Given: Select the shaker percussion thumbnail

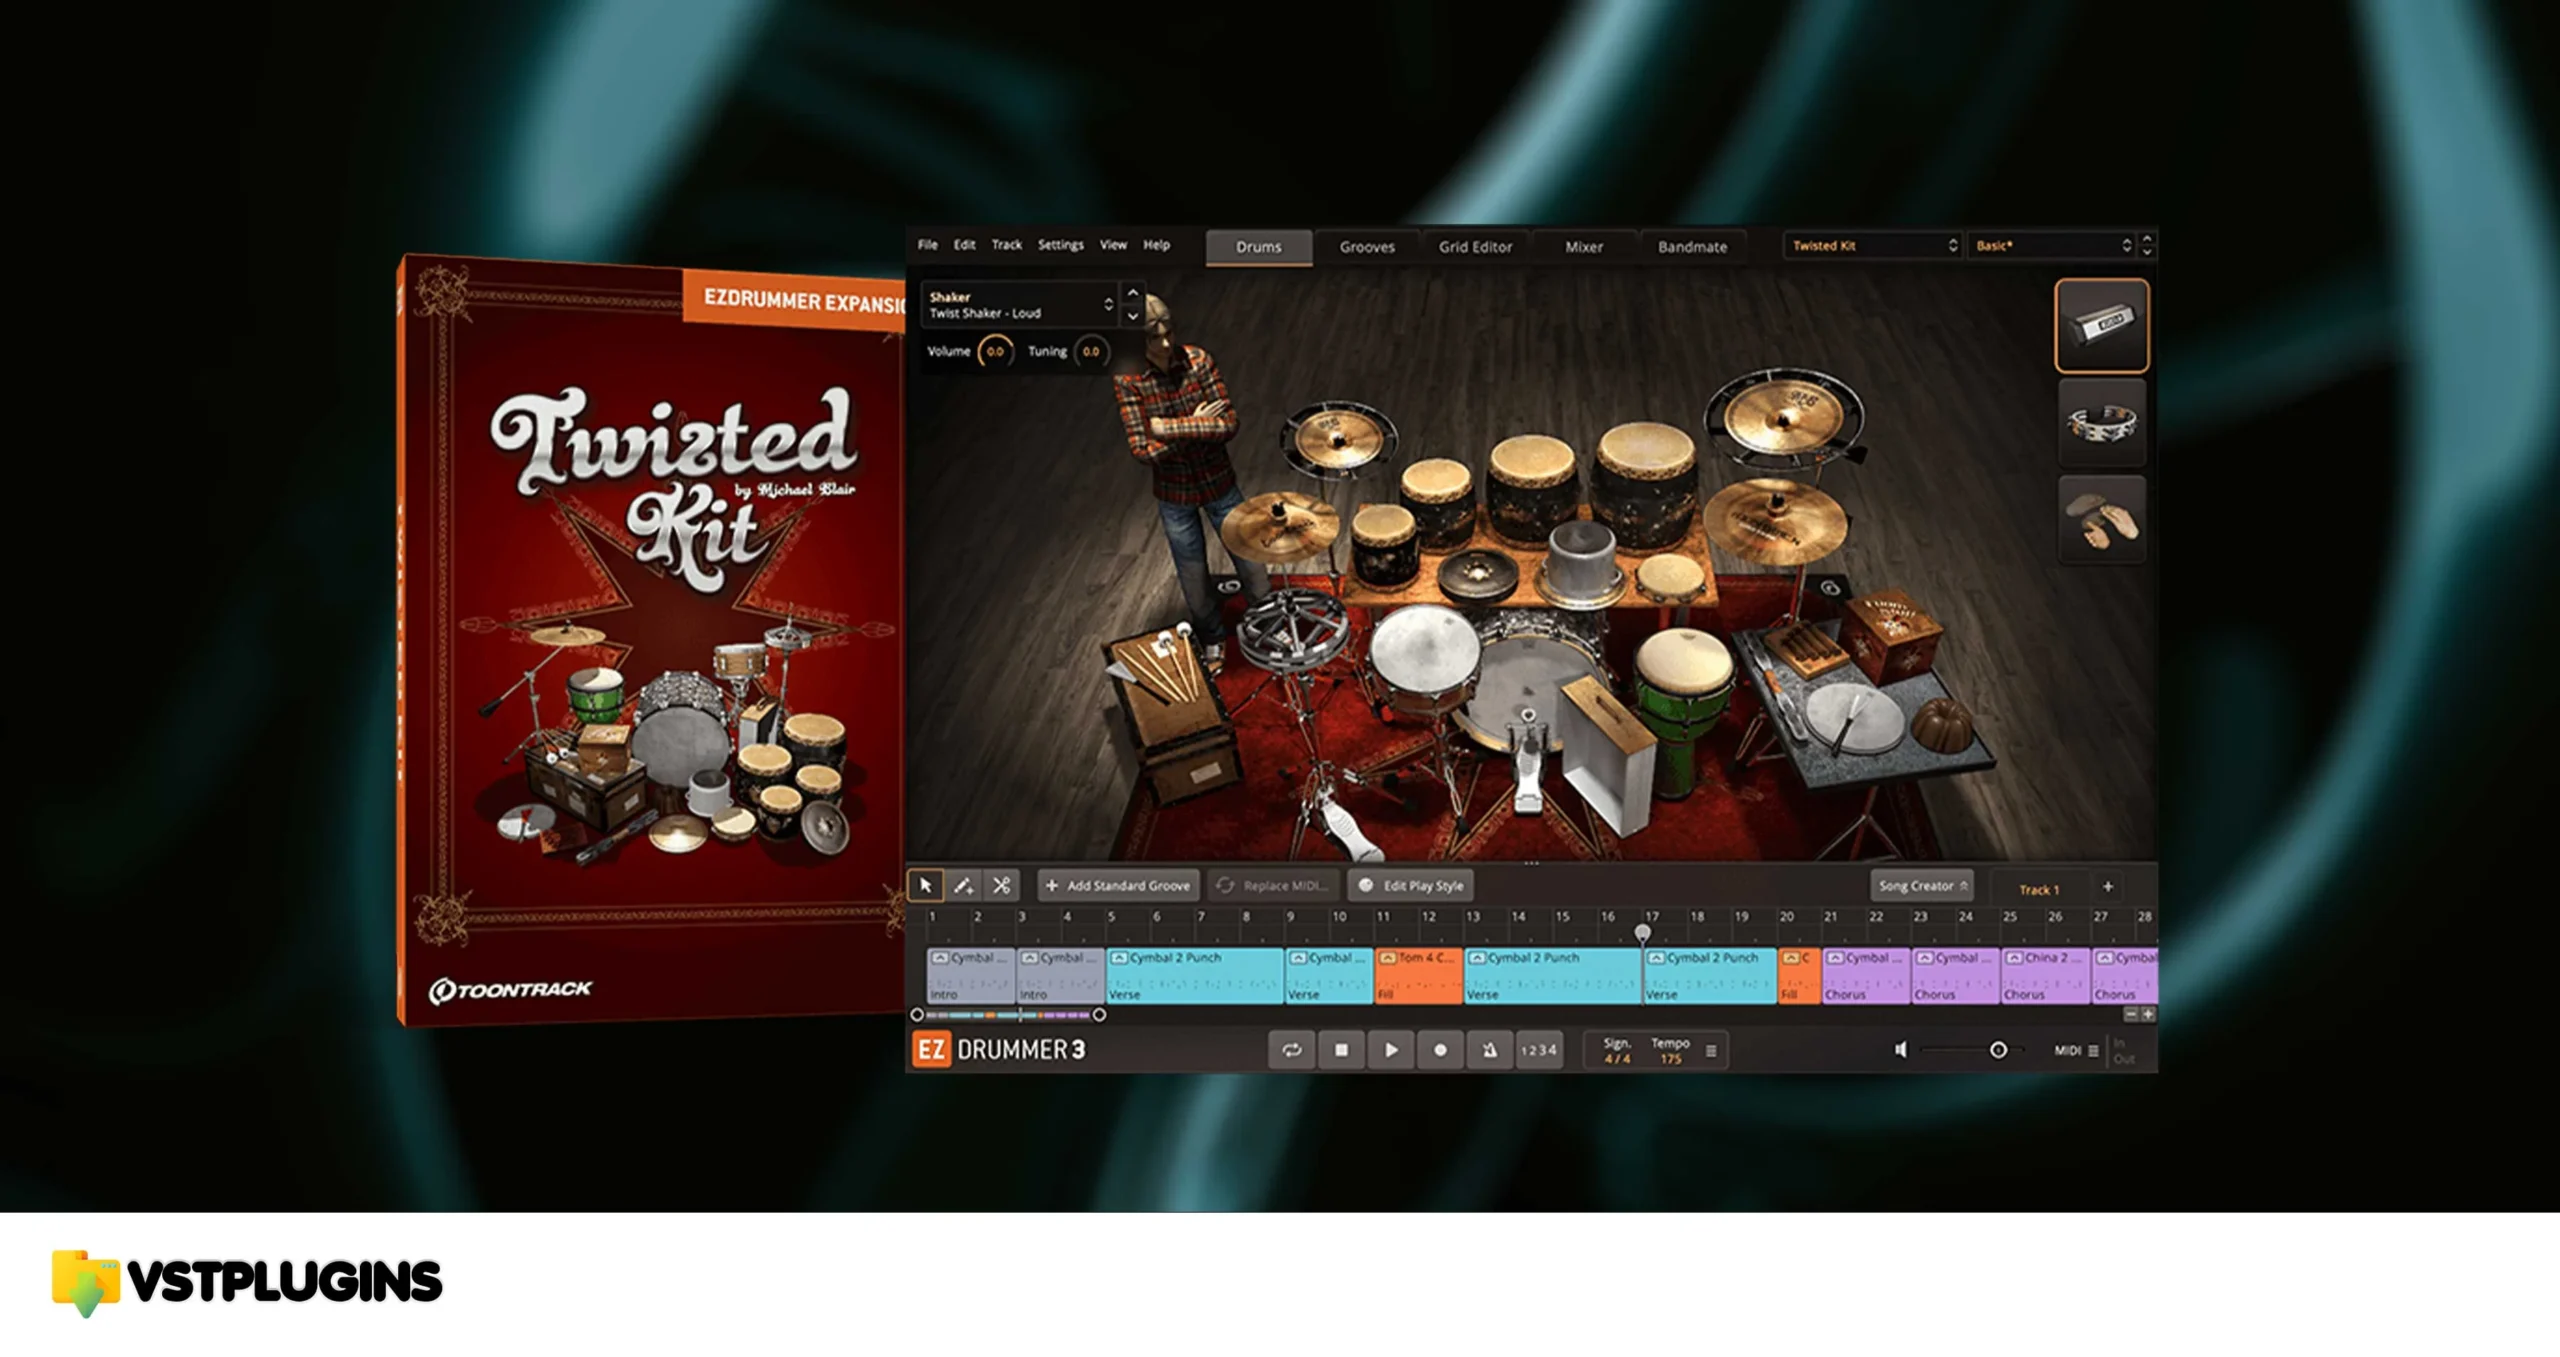Looking at the screenshot, I should point(2102,325).
